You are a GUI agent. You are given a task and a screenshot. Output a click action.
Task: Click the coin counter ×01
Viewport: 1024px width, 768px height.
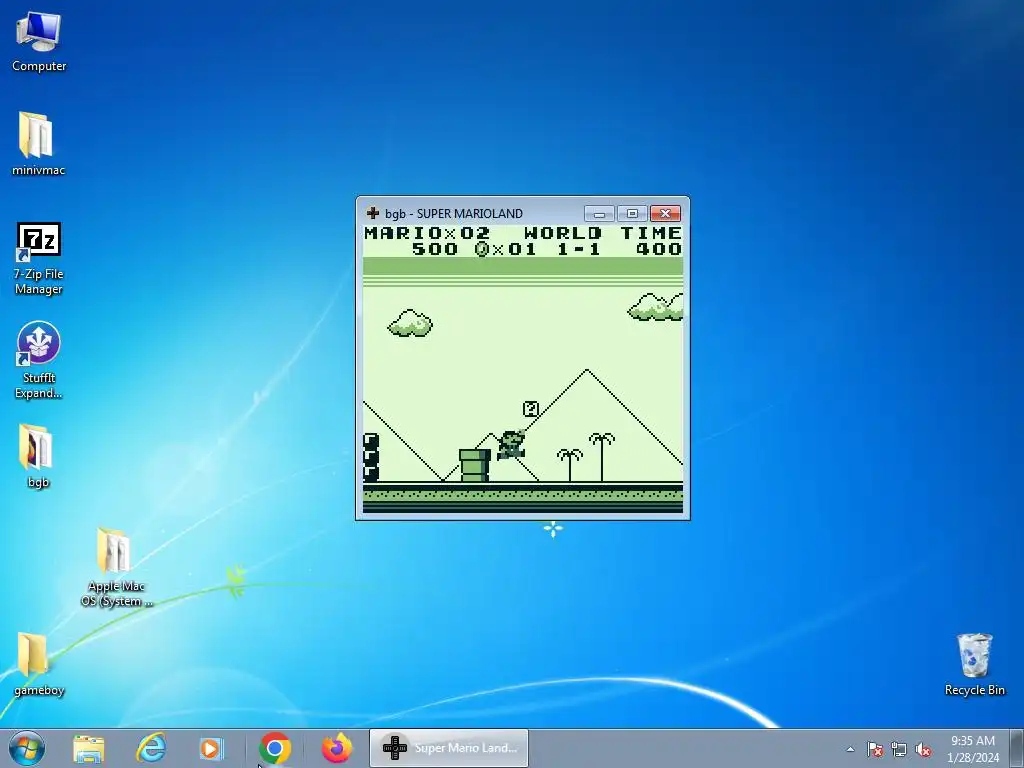coord(506,249)
